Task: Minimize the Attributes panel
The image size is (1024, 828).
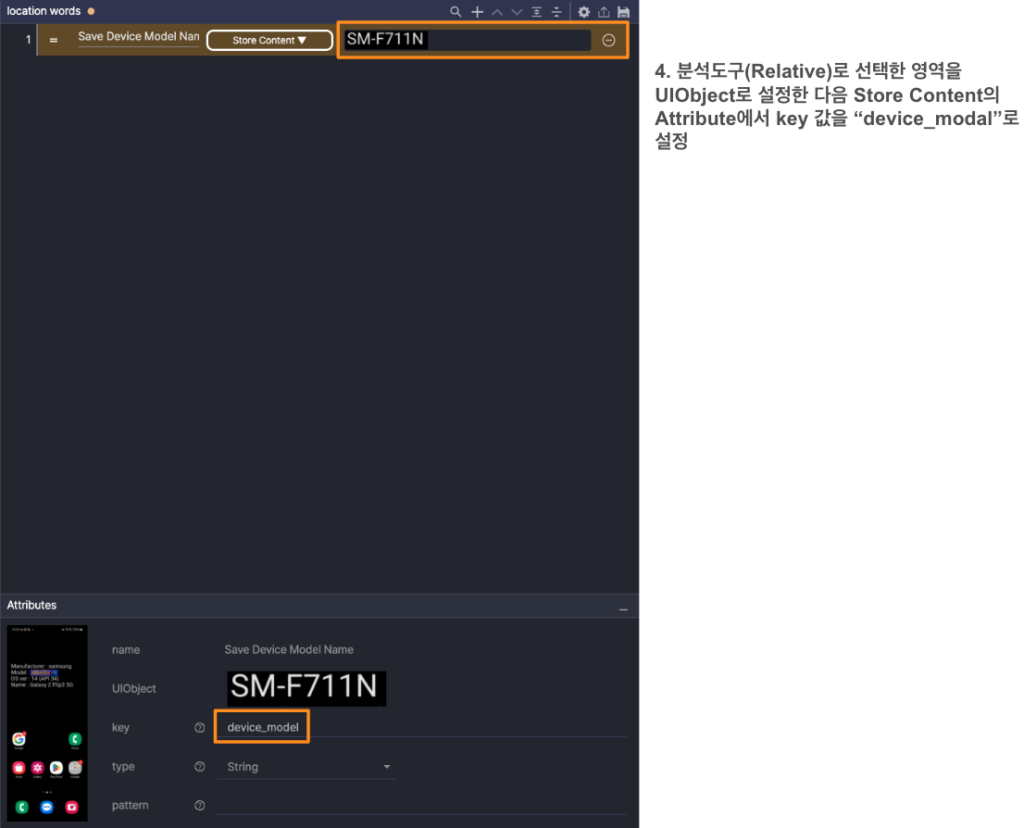Action: [623, 609]
